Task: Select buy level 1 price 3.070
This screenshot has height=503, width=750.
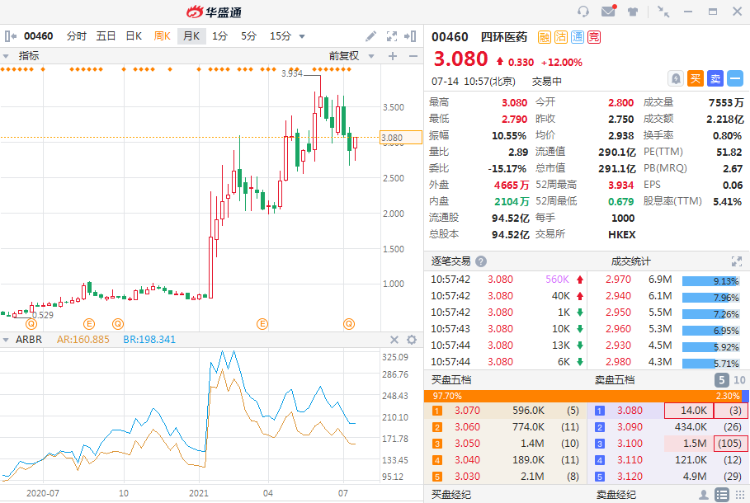Action: click(x=467, y=411)
